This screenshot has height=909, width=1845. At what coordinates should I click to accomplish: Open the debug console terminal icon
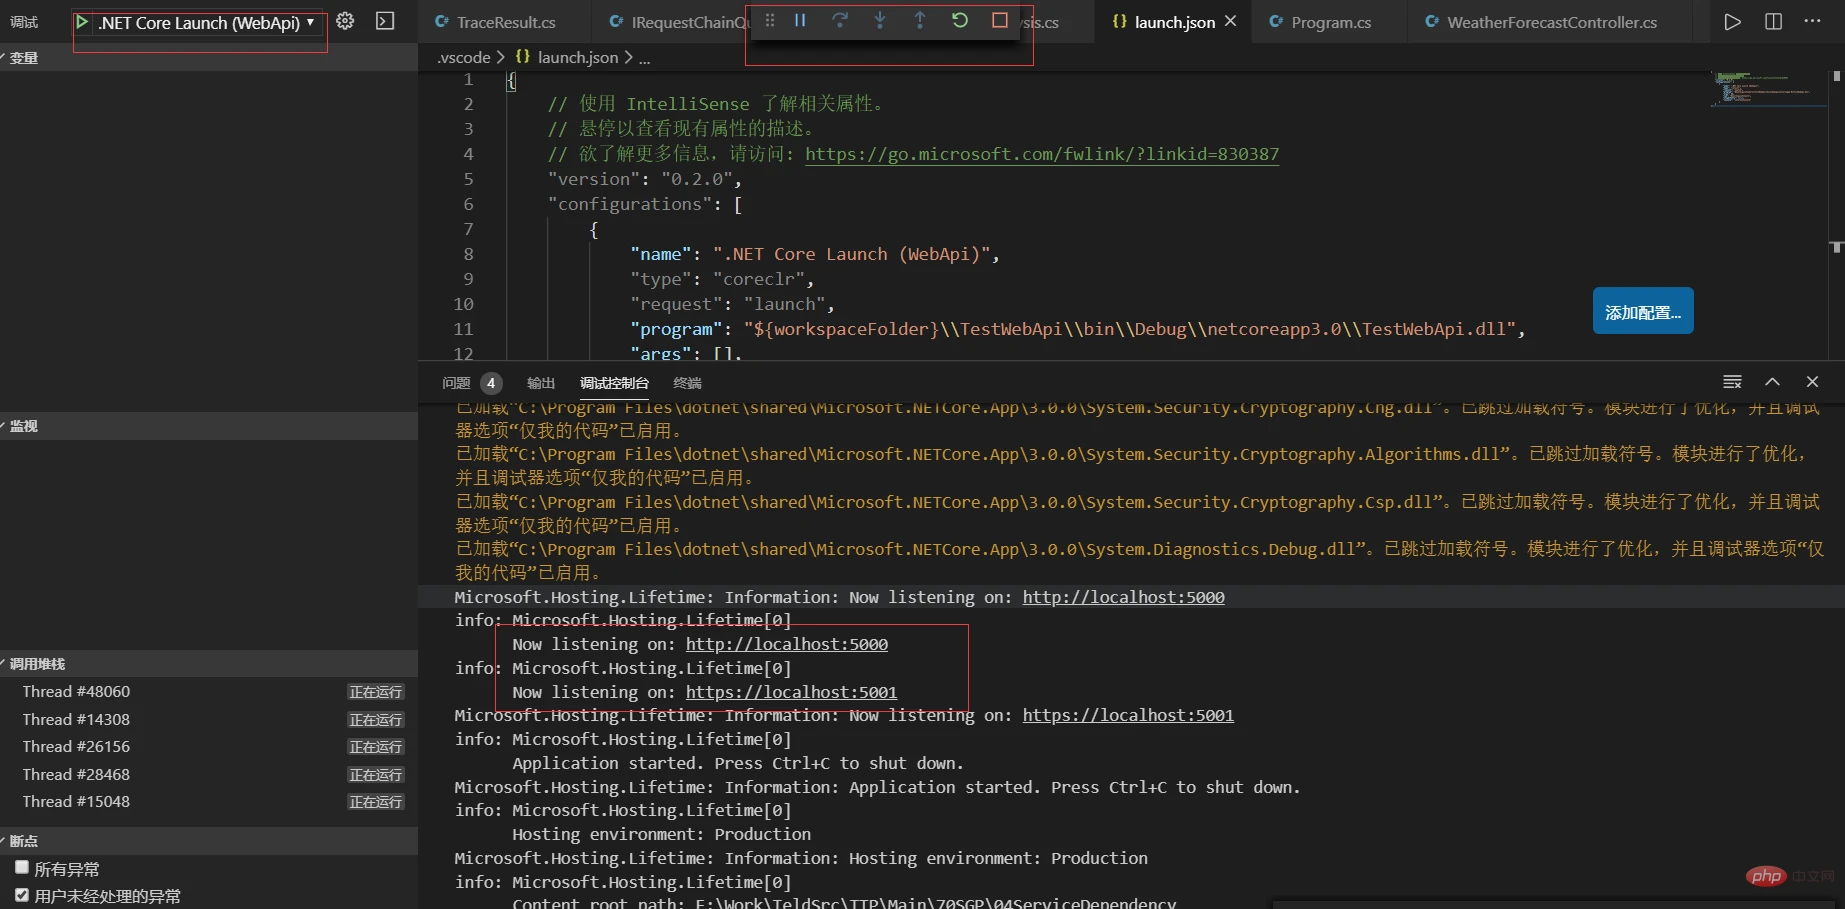(385, 21)
